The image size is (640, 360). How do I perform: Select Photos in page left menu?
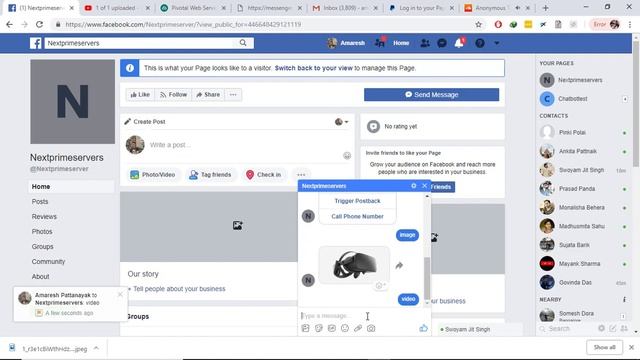click(x=42, y=231)
